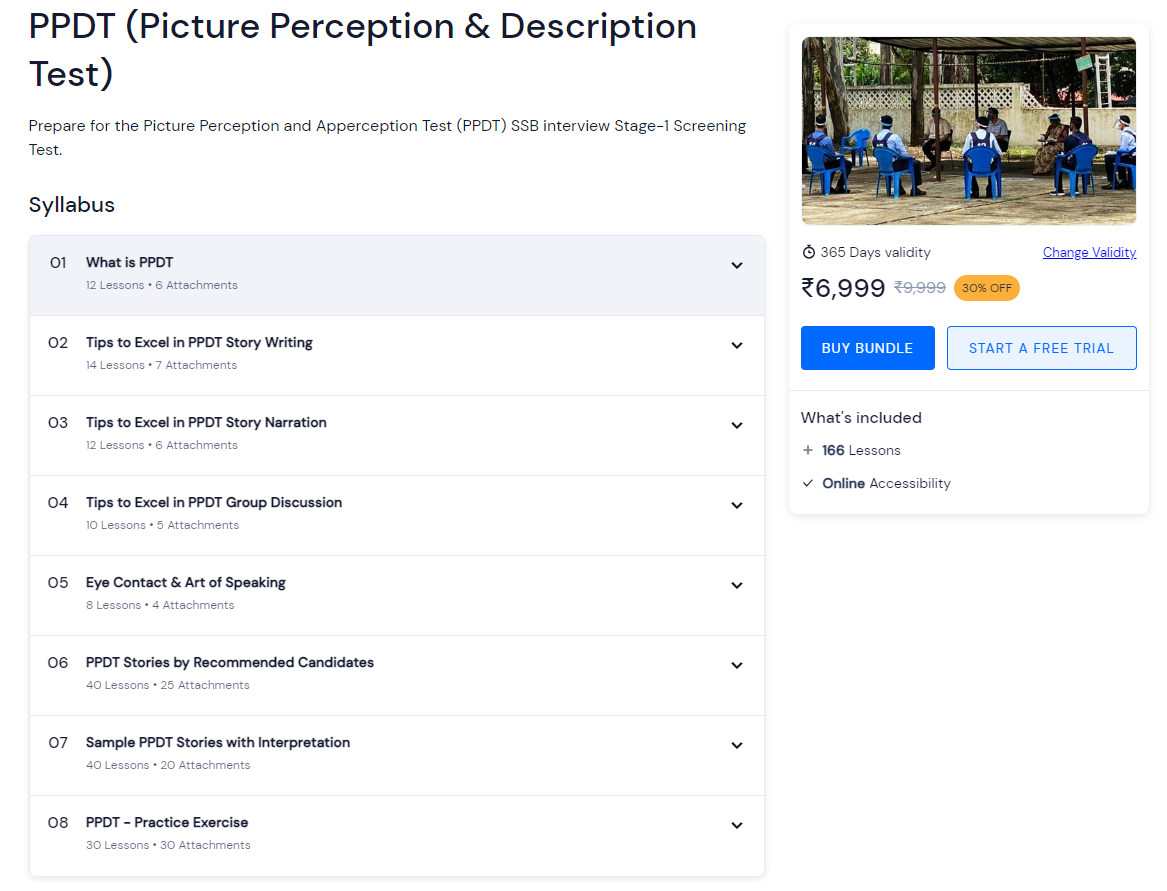The width and height of the screenshot is (1167, 891).
Task: Click the 05 section number
Action: [58, 583]
